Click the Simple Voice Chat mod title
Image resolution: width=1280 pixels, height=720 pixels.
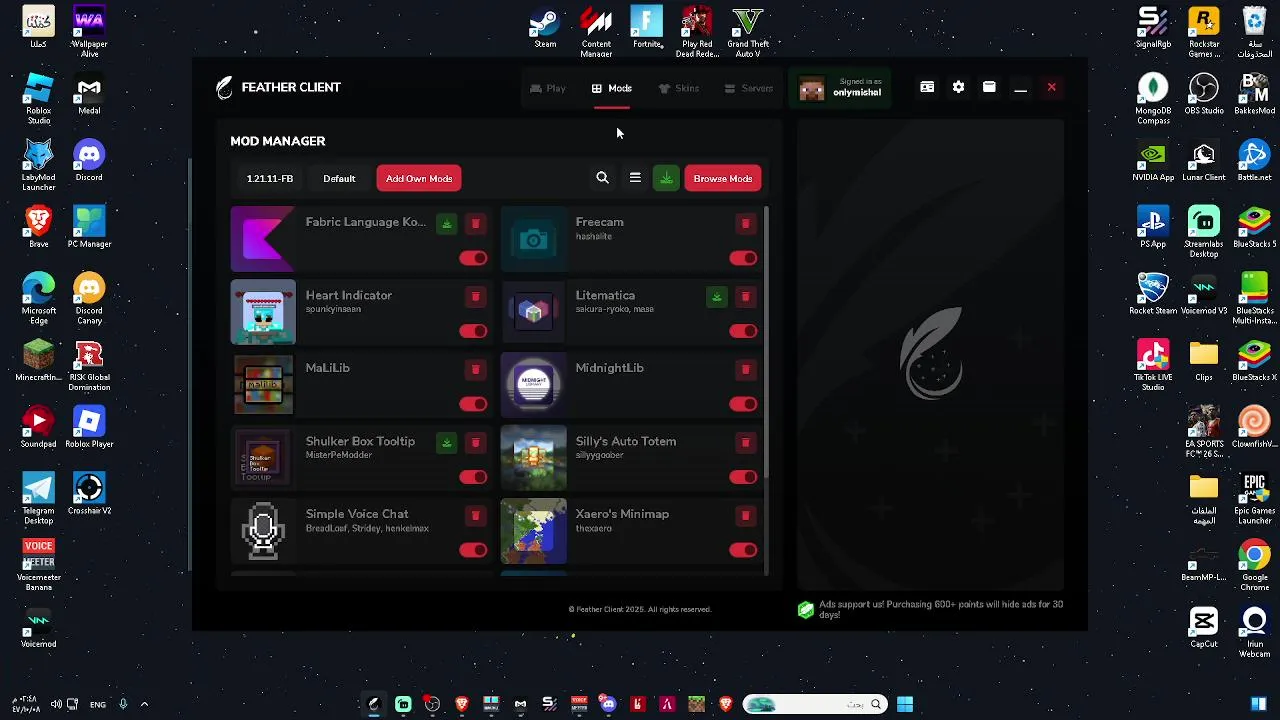tap(357, 514)
